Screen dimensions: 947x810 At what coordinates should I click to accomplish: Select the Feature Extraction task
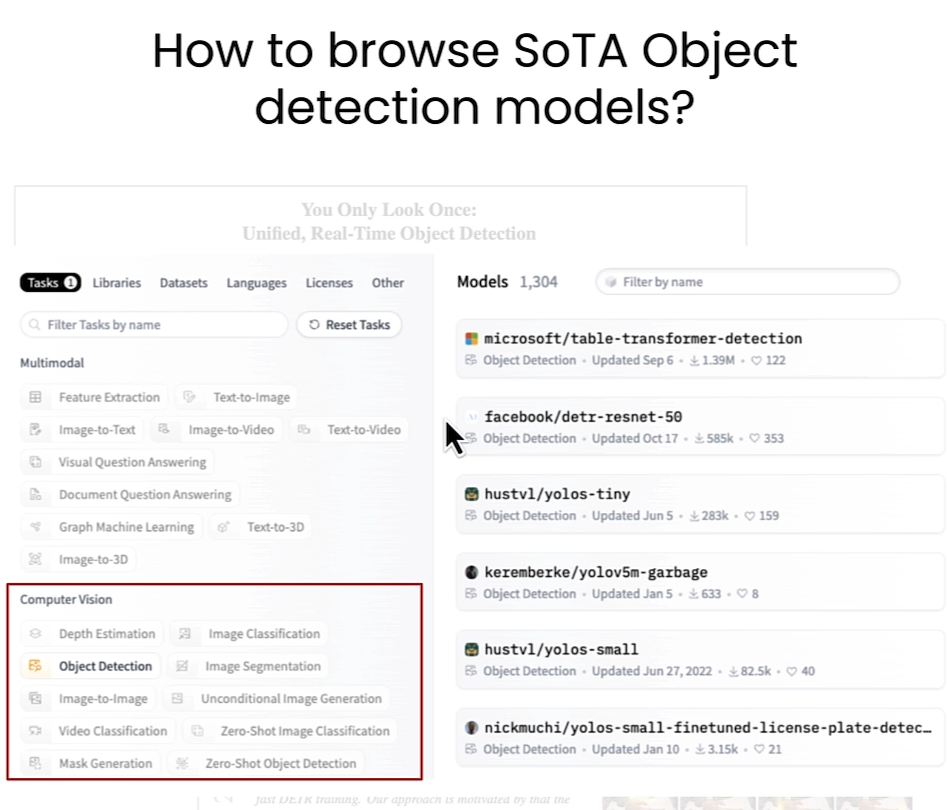point(94,397)
